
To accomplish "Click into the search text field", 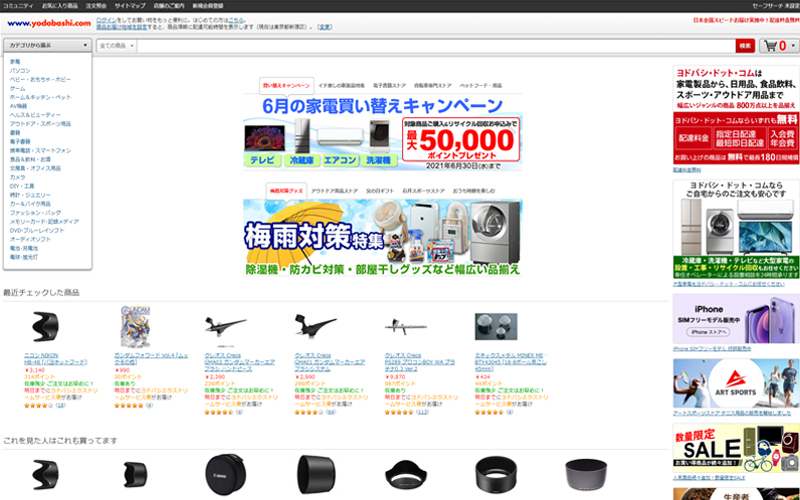I will (430, 46).
